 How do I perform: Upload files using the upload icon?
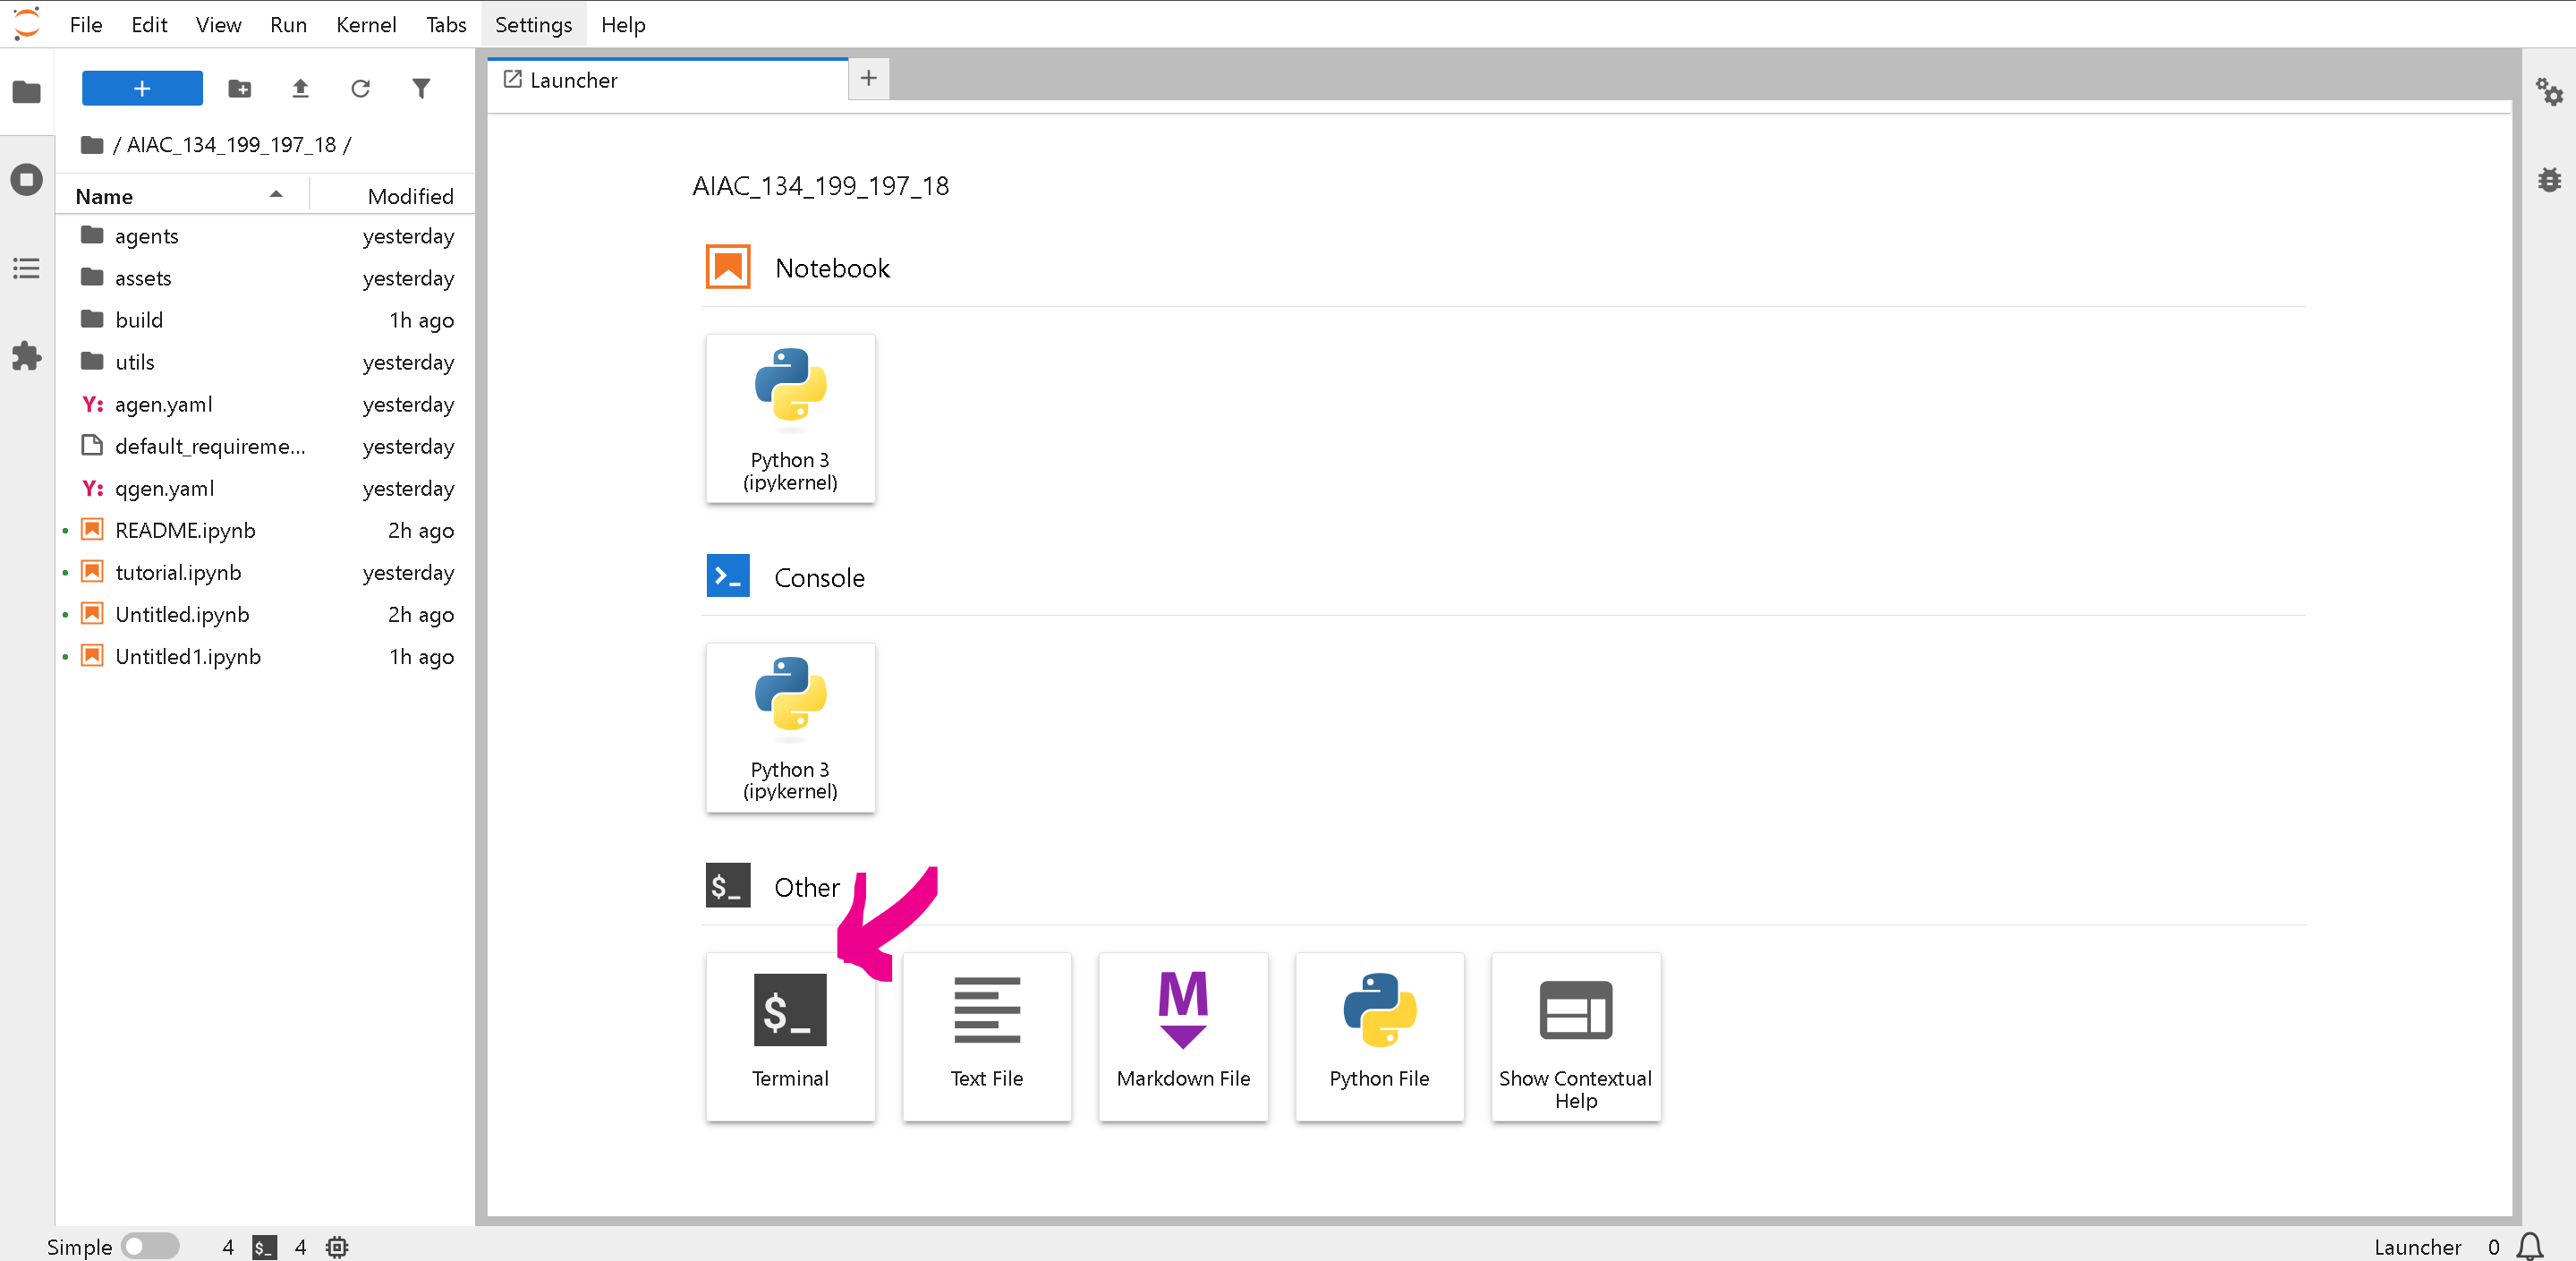pos(300,89)
